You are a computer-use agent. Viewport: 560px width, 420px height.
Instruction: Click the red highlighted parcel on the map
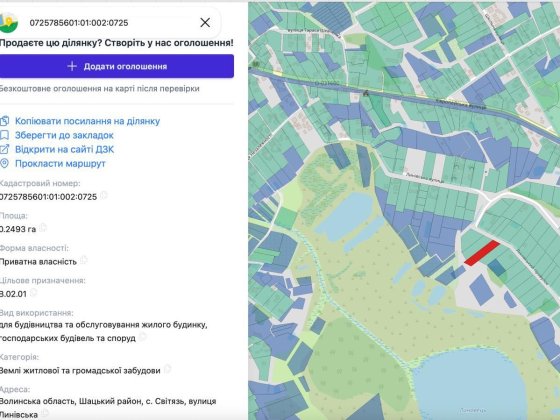[482, 253]
